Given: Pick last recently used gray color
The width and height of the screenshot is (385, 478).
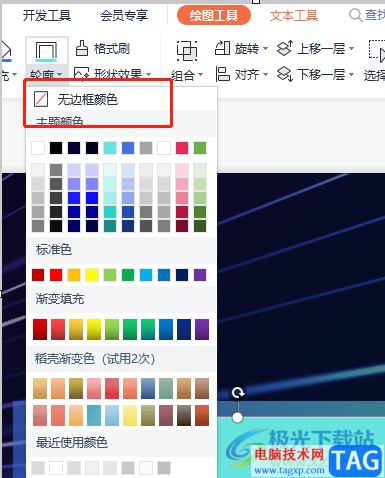Looking at the screenshot, I should click(x=164, y=468).
